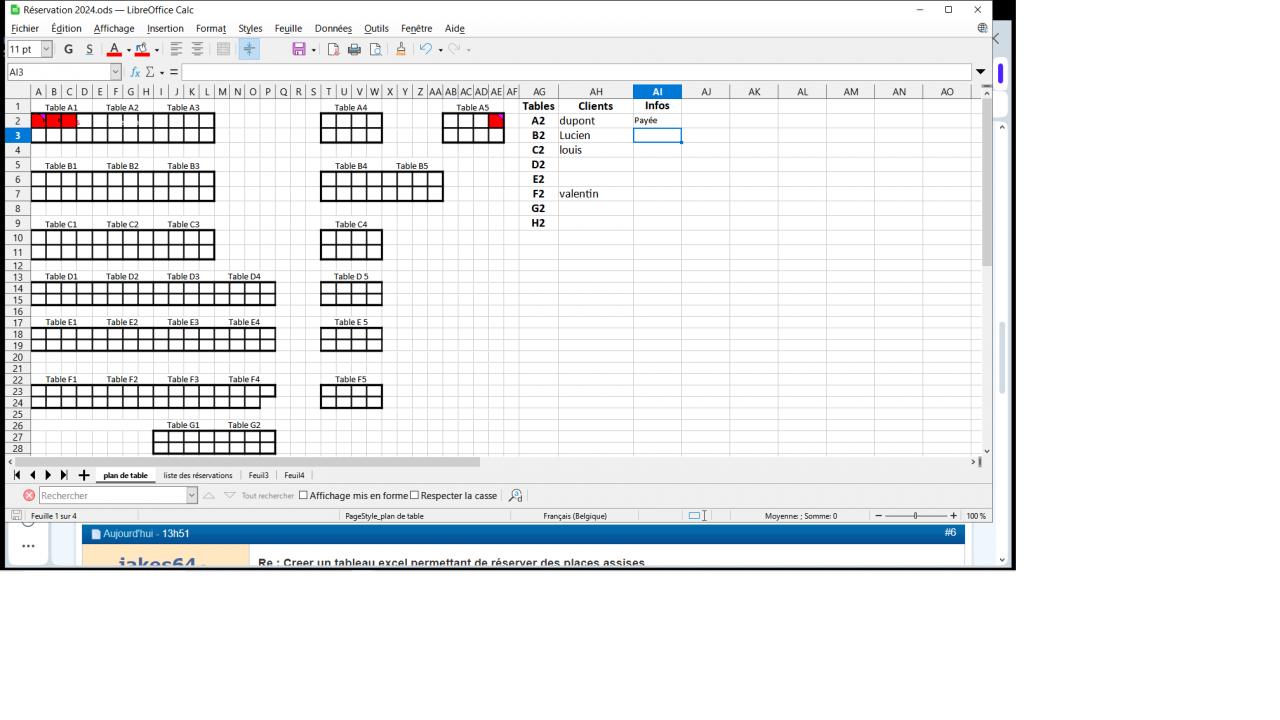Open the Insertion menu

pyautogui.click(x=165, y=28)
